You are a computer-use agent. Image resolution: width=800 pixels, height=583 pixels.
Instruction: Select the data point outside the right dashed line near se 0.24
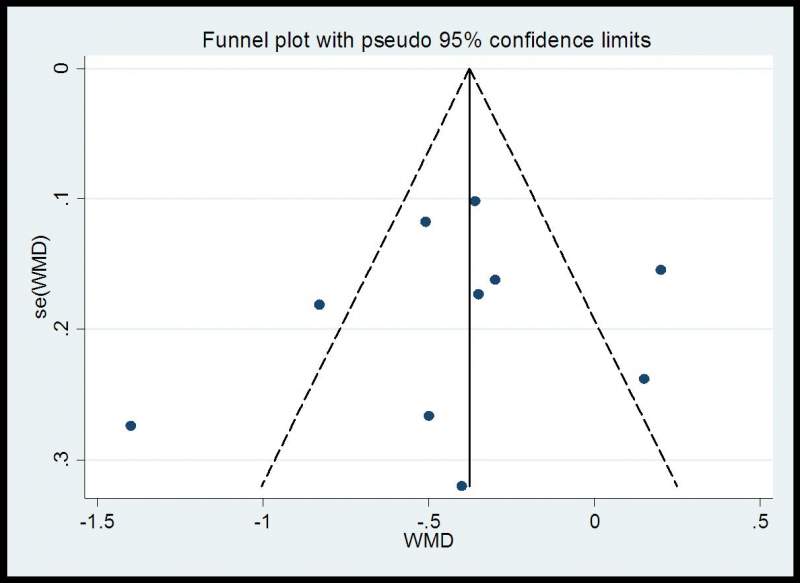644,378
